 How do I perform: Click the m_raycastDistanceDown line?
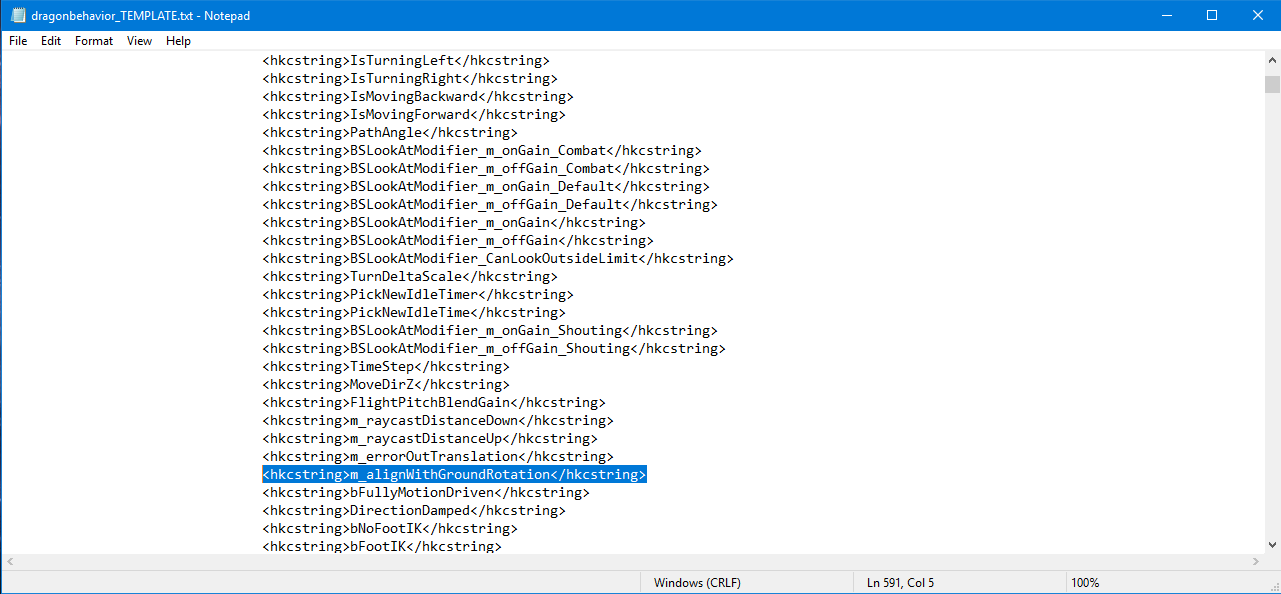[x=438, y=421]
